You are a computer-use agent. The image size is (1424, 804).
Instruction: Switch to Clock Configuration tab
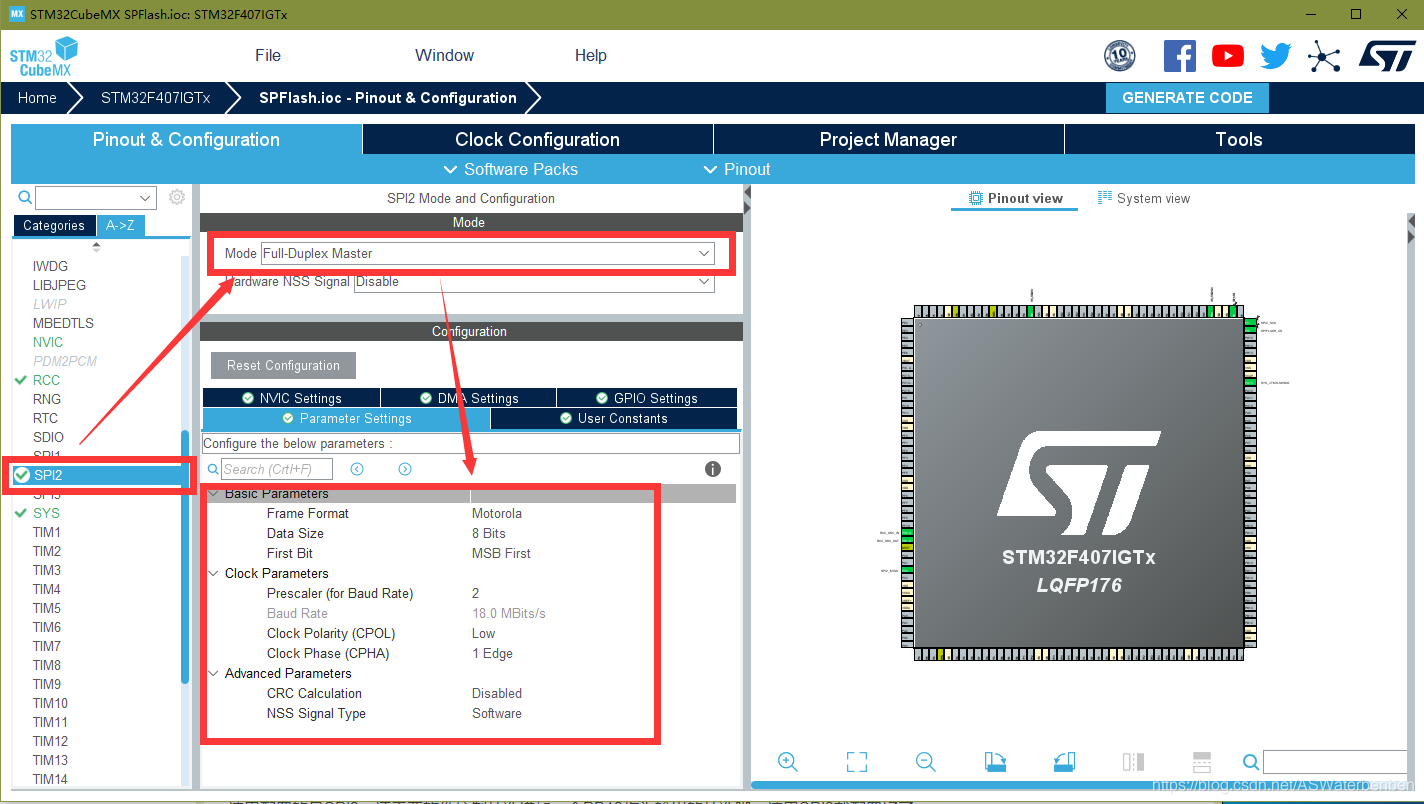point(538,140)
